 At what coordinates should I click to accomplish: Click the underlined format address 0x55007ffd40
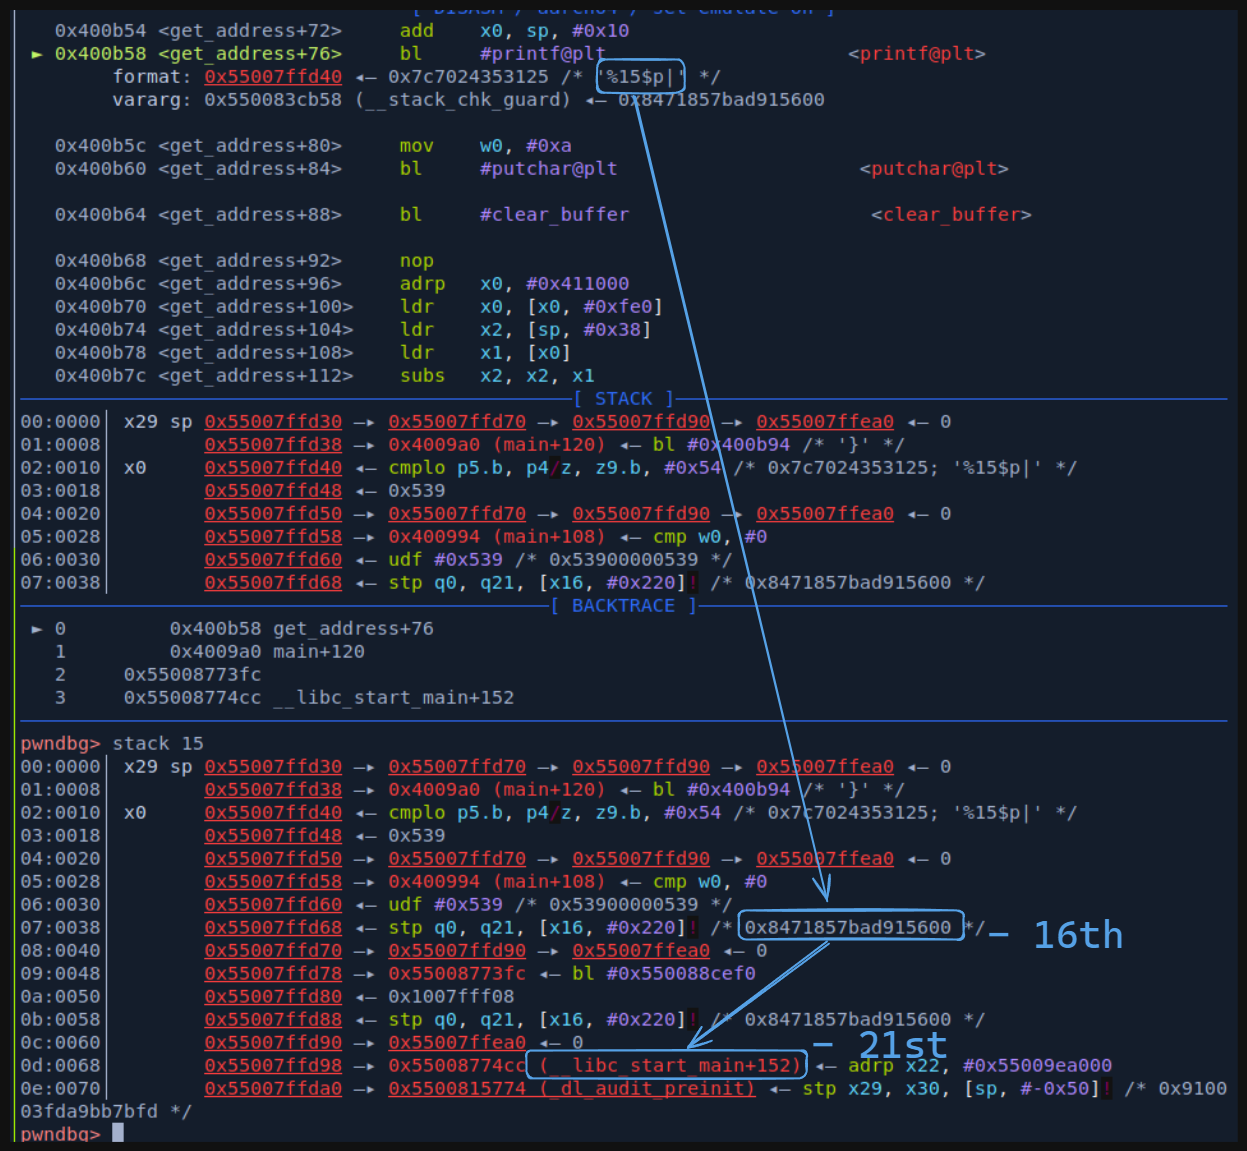coord(273,77)
